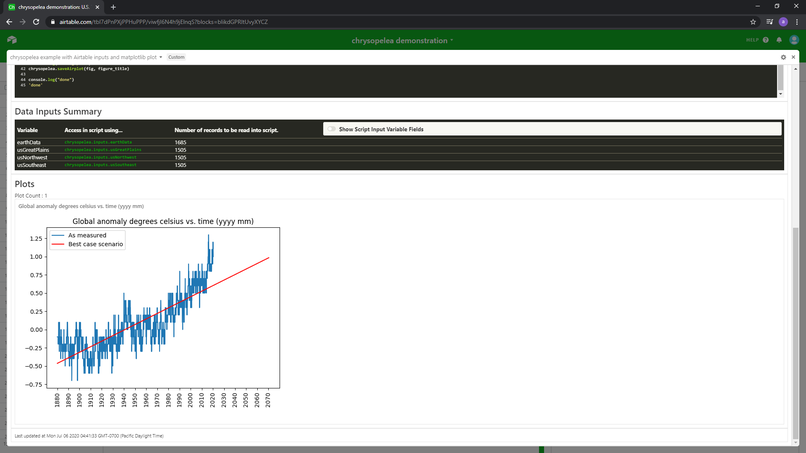Click the Data Inputs Summary heading
The width and height of the screenshot is (806, 453).
58,112
